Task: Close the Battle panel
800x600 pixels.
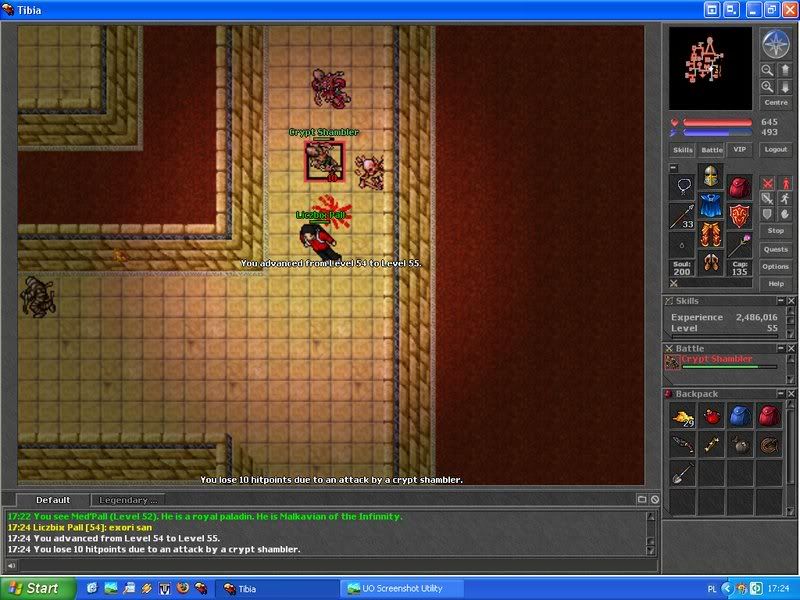Action: pos(791,348)
